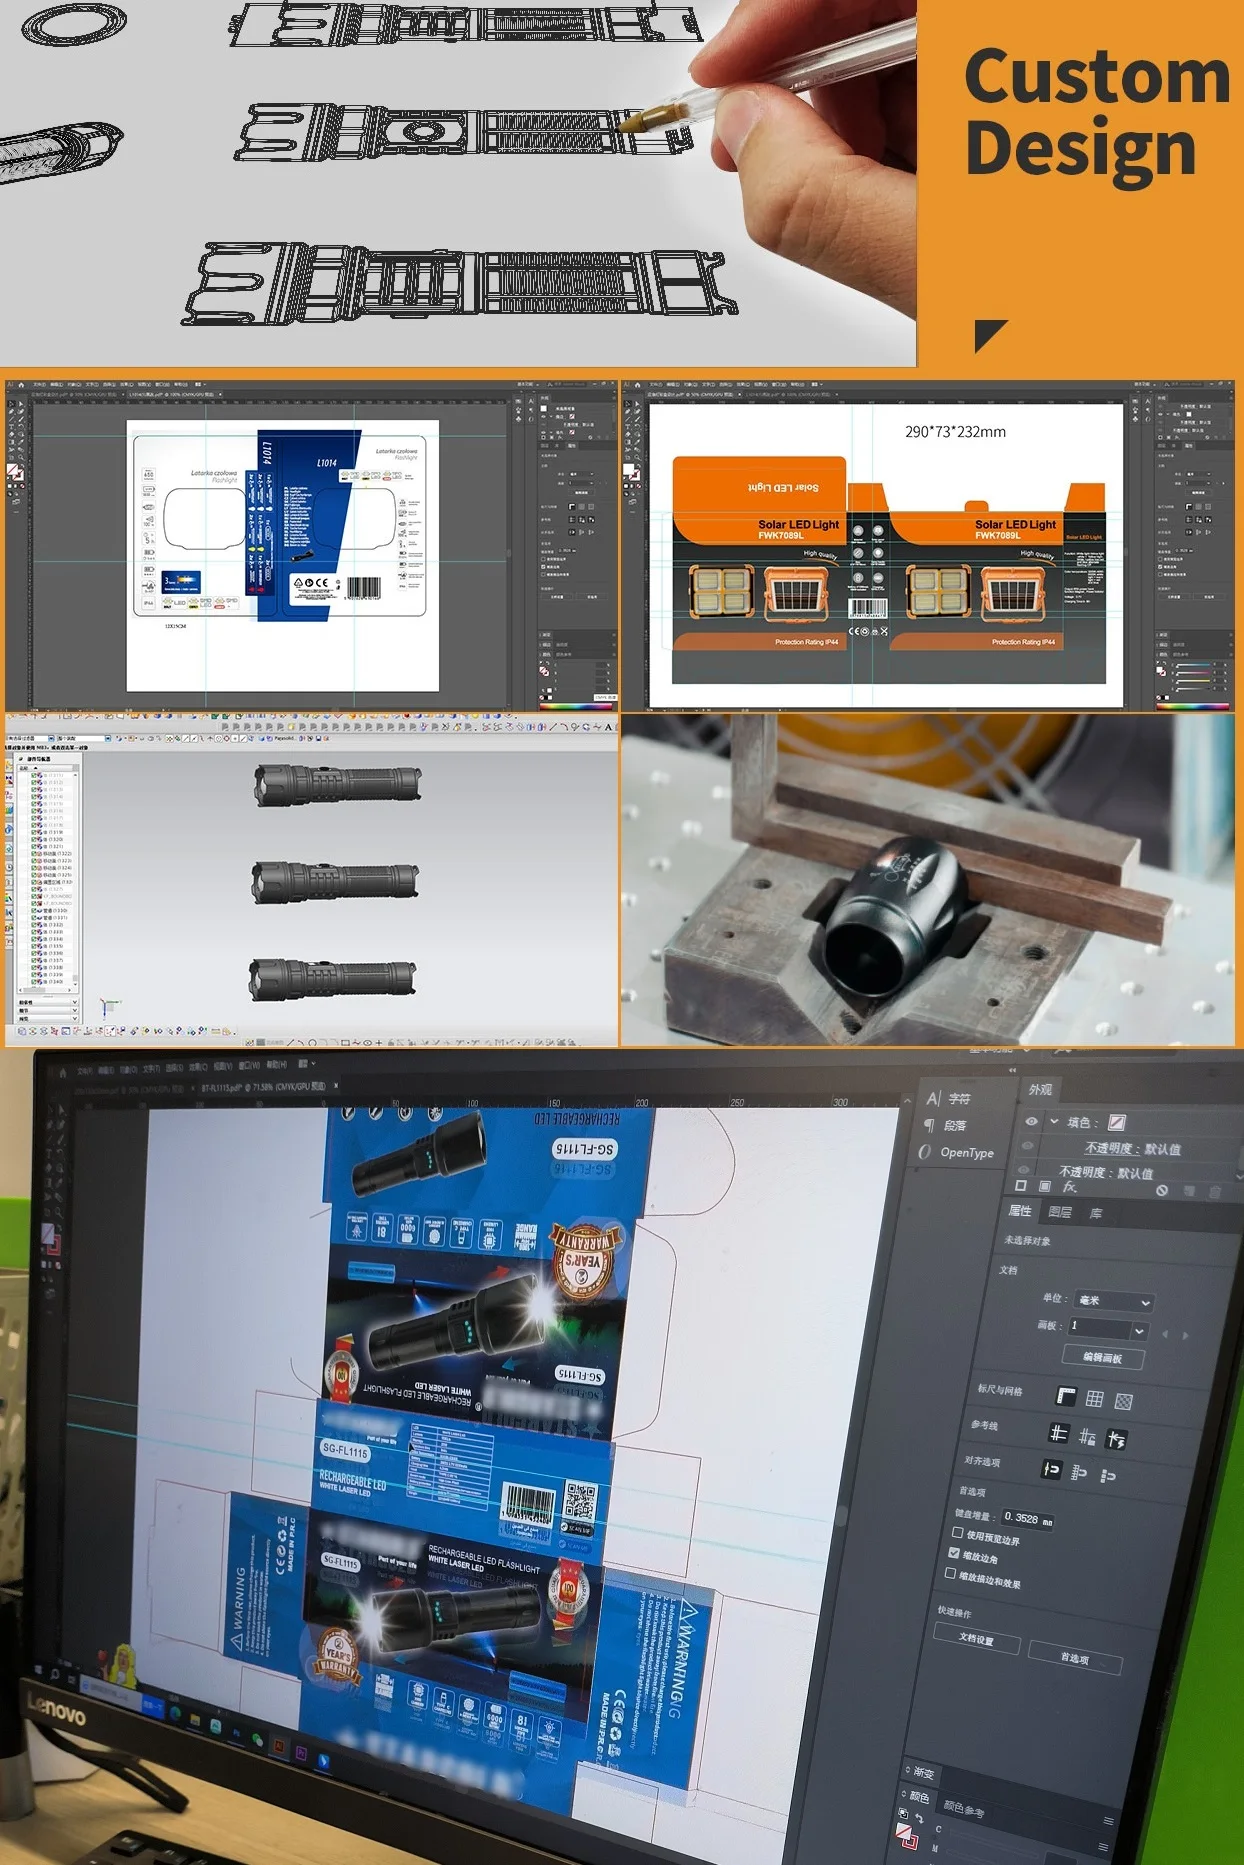The height and width of the screenshot is (1865, 1244).
Task: Click the show grid icon under 标尺与网格
Action: pyautogui.click(x=1095, y=1398)
